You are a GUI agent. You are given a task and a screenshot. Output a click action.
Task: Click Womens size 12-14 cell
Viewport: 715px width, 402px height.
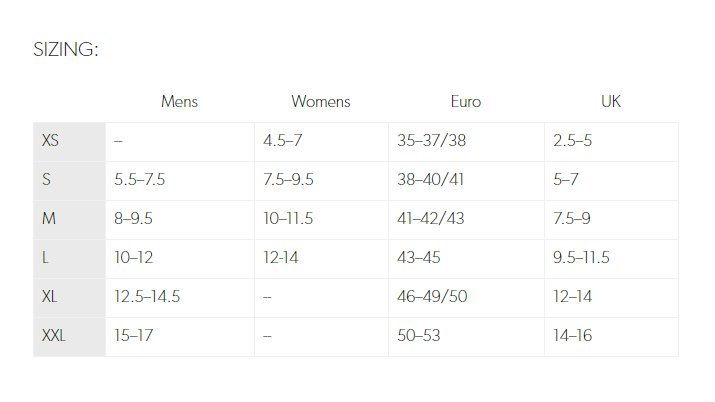281,258
